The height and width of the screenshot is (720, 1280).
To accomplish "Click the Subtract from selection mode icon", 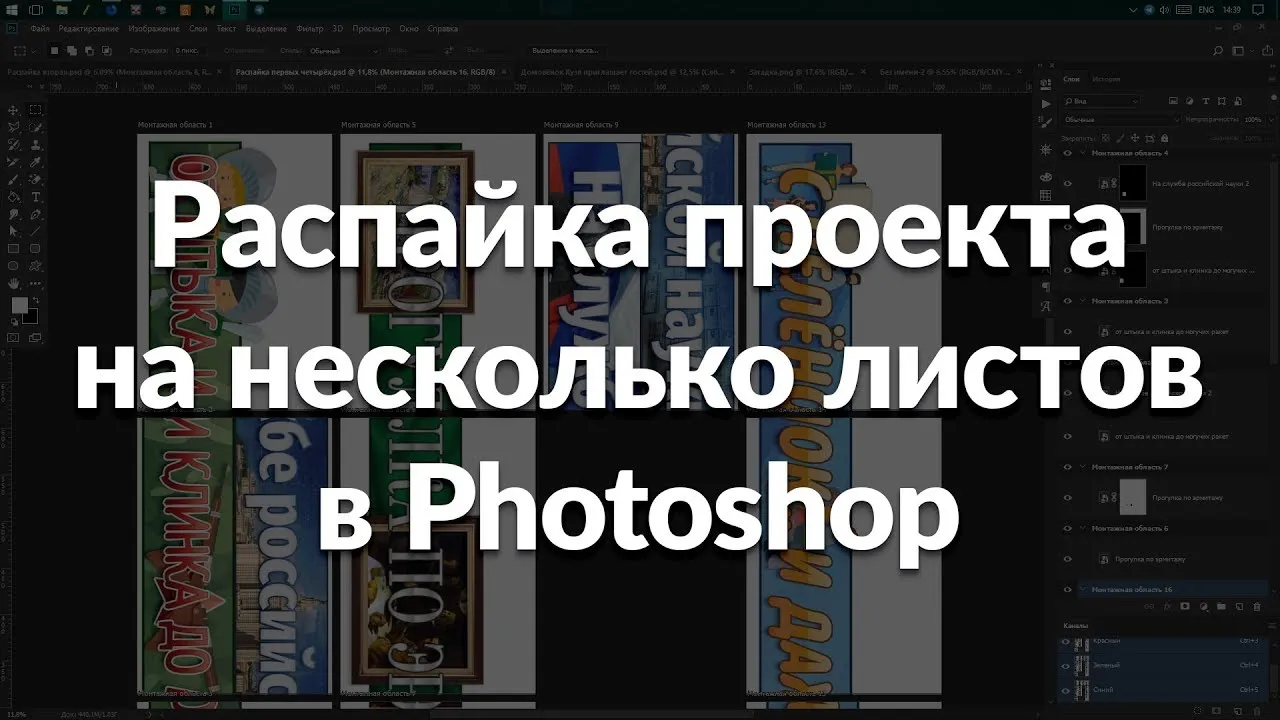I will tap(88, 50).
